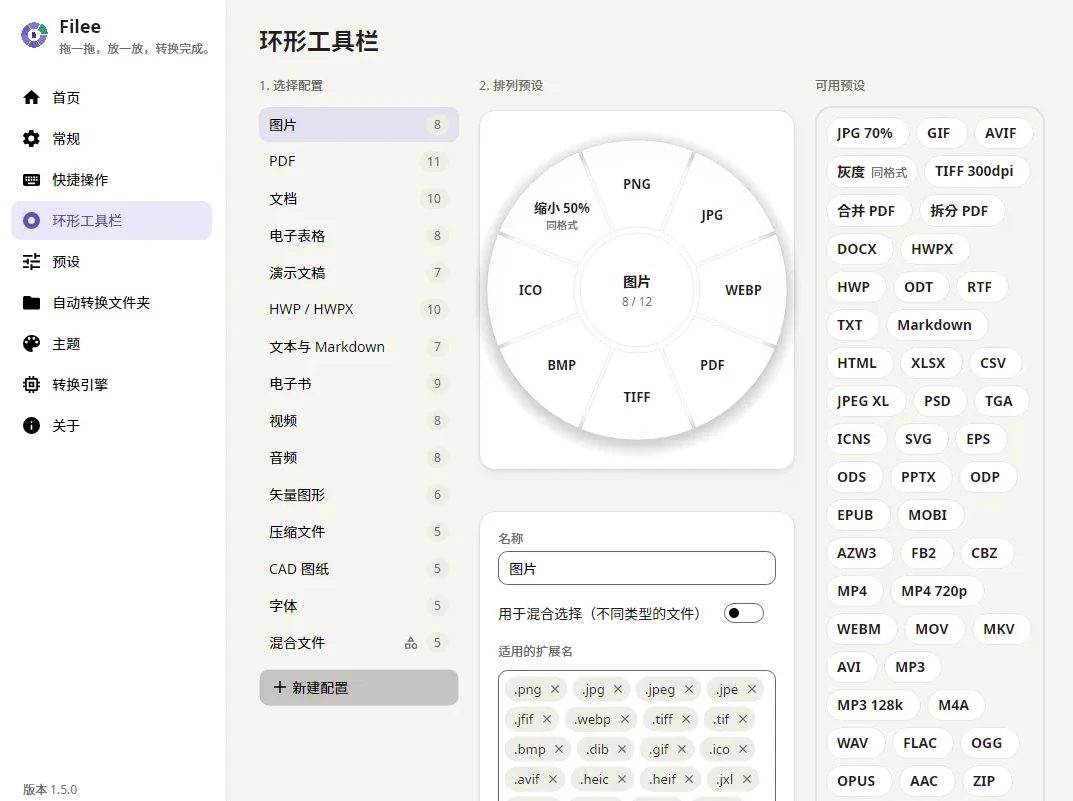Click the gear icon beside 常规
The width and height of the screenshot is (1073, 801).
[31, 138]
